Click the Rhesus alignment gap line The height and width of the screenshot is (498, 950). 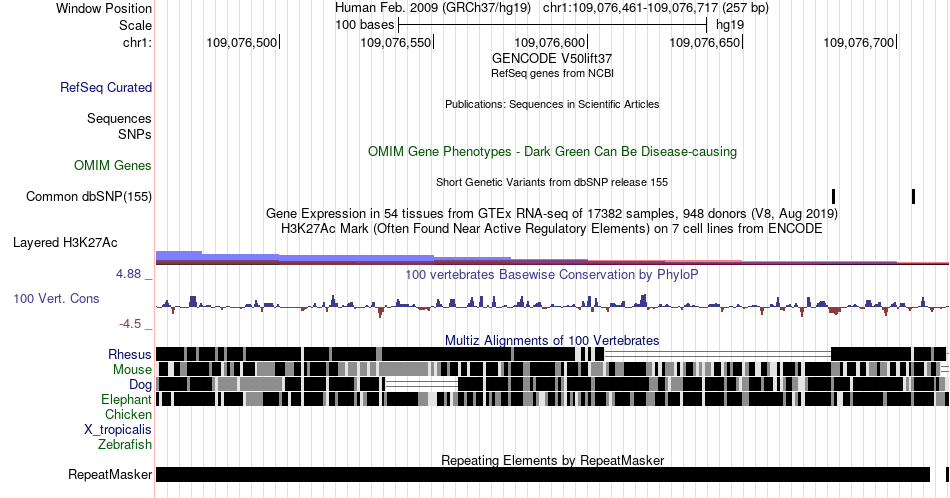[x=717, y=354]
